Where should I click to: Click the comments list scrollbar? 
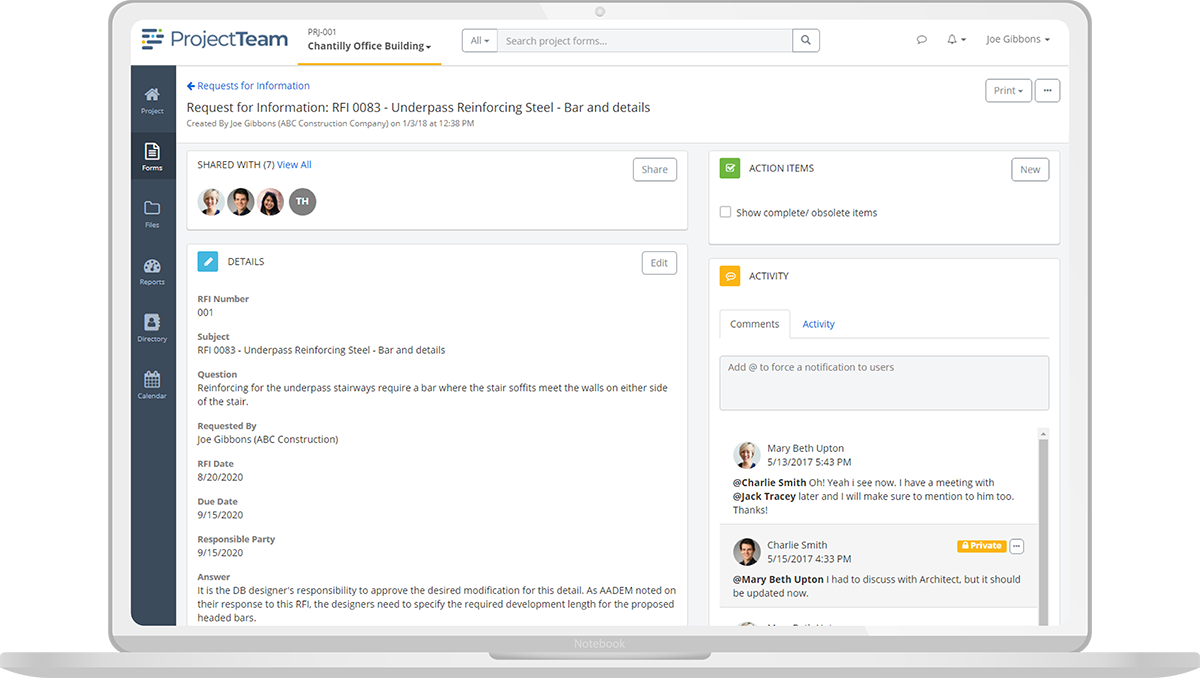pos(1043,530)
